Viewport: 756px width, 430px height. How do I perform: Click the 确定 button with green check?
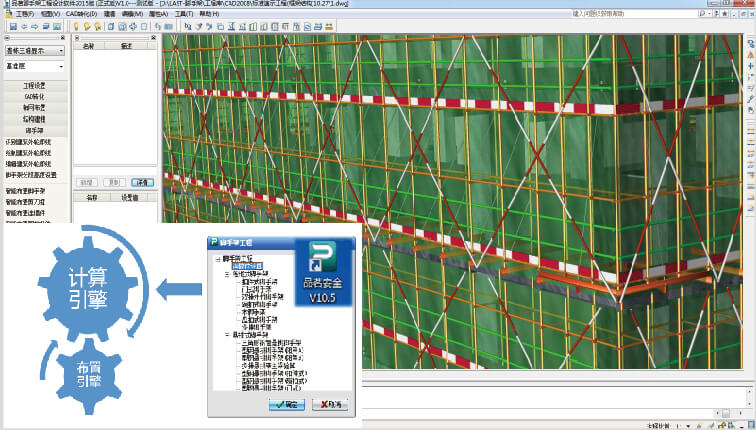[x=287, y=404]
